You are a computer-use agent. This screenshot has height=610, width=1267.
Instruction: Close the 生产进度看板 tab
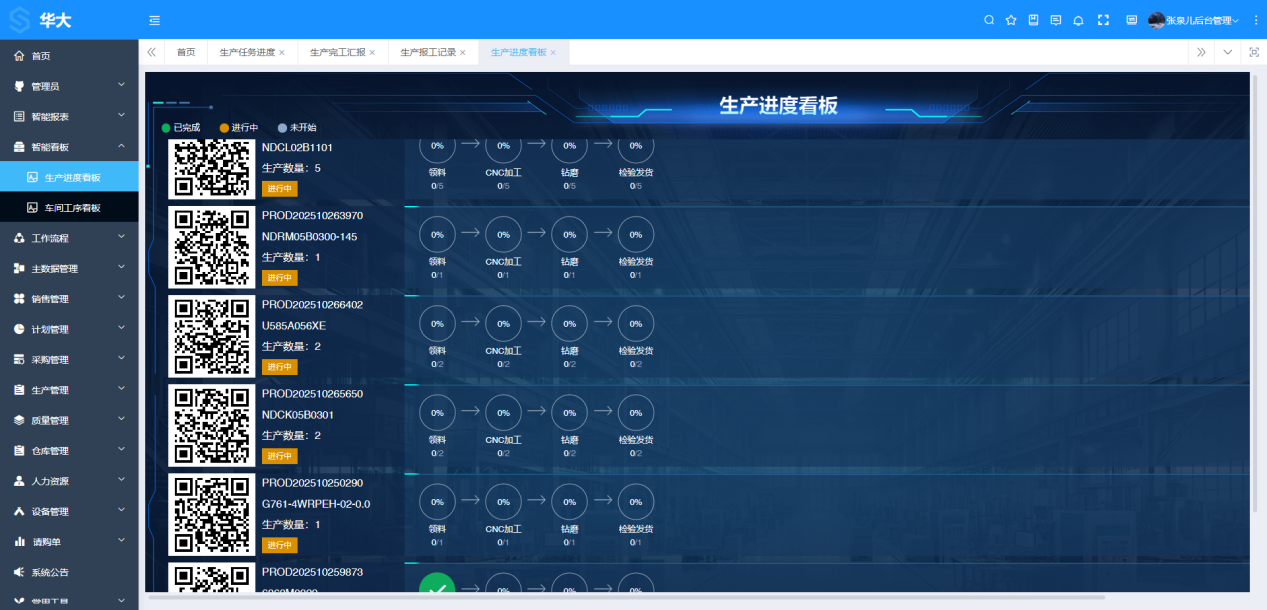coord(553,52)
